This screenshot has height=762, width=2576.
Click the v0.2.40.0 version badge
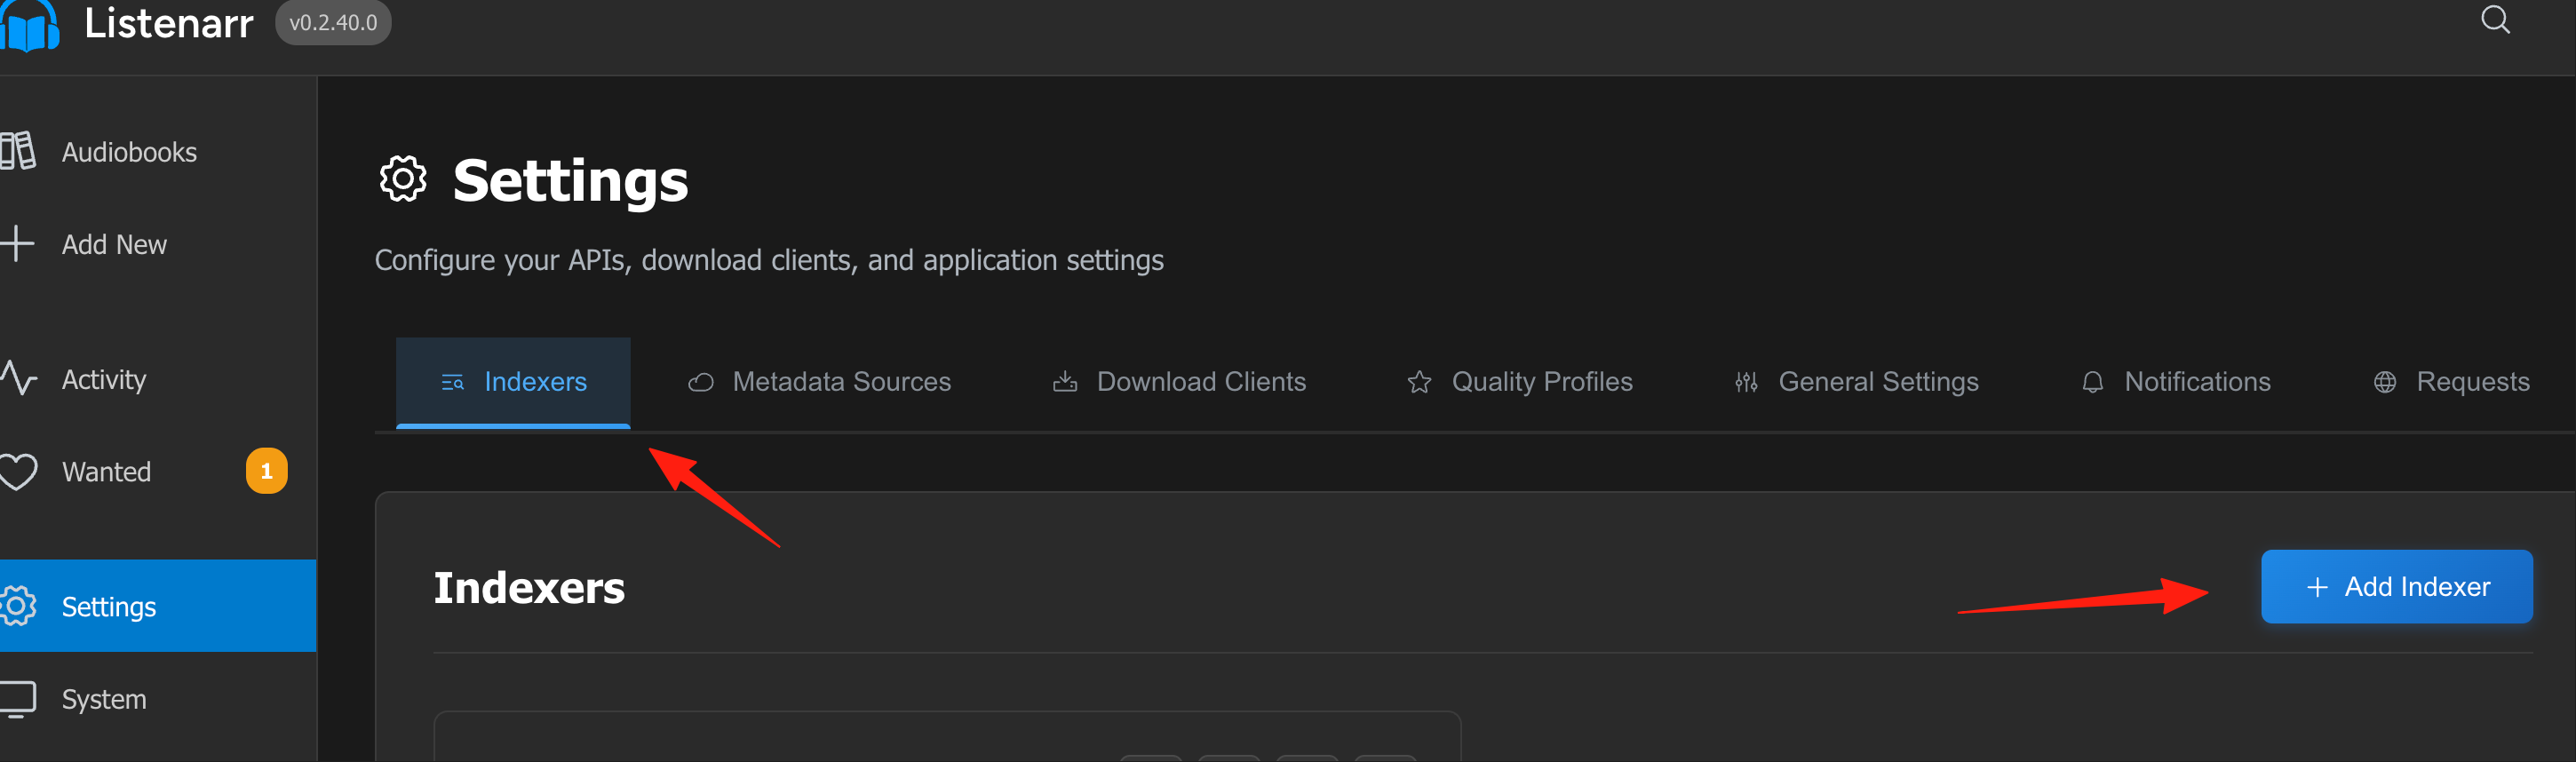pyautogui.click(x=333, y=22)
